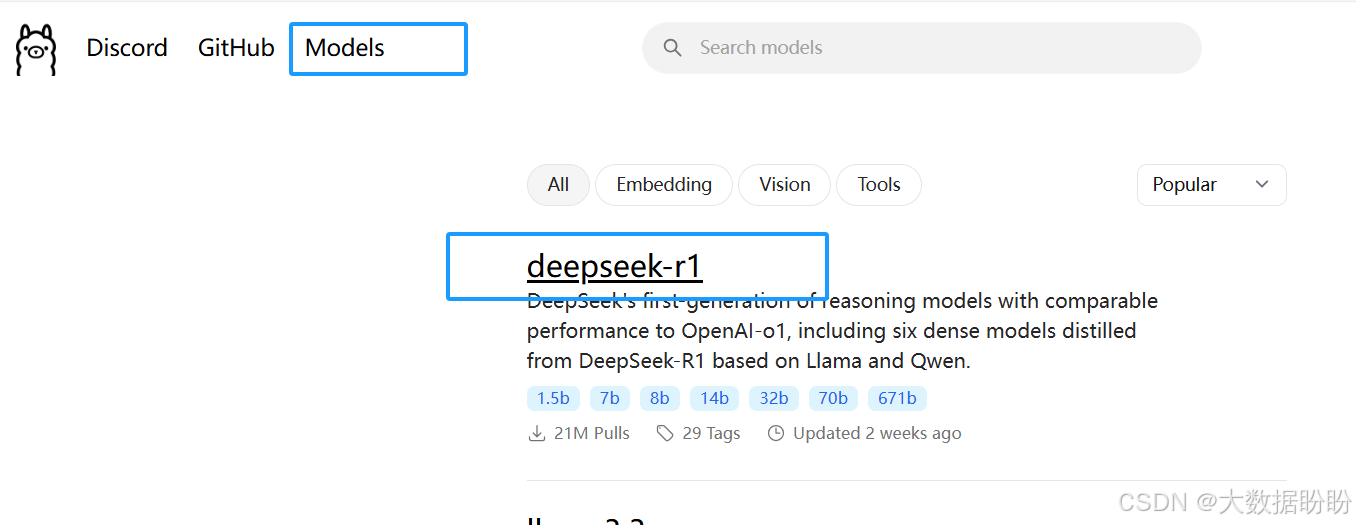
Task: Click the 671b size tag
Action: (897, 398)
